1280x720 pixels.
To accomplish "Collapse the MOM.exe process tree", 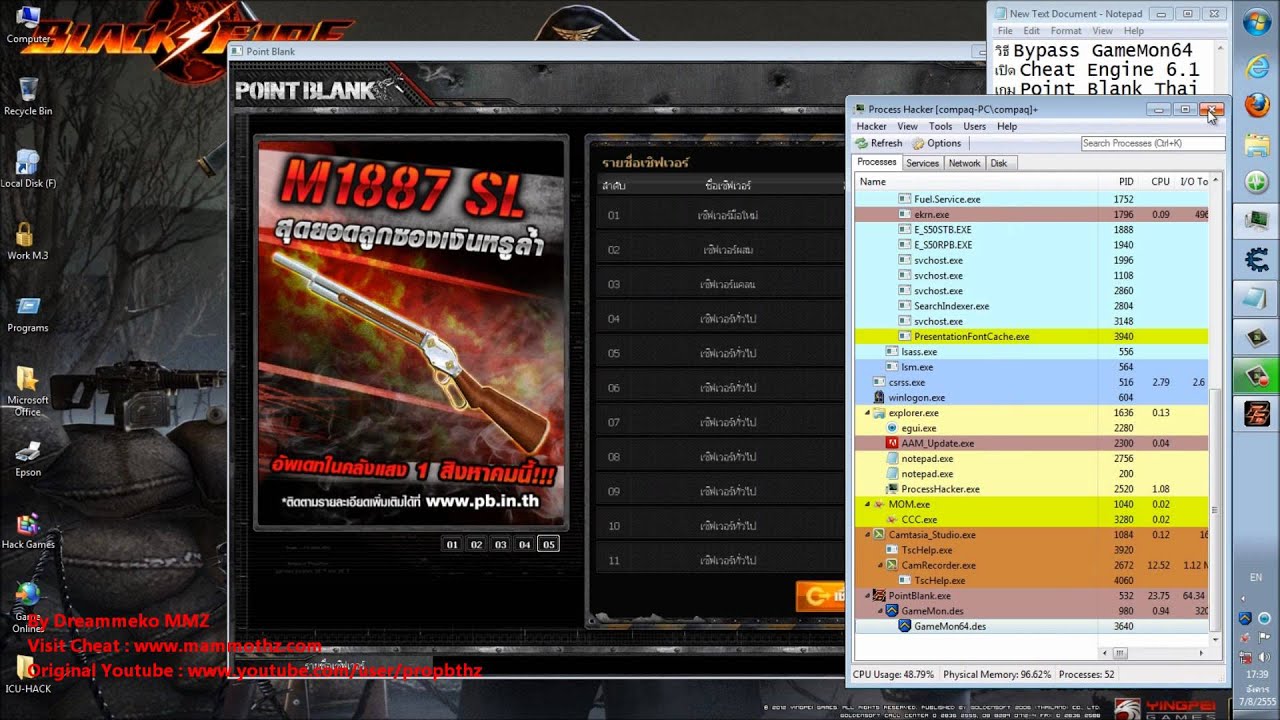I will click(x=868, y=504).
